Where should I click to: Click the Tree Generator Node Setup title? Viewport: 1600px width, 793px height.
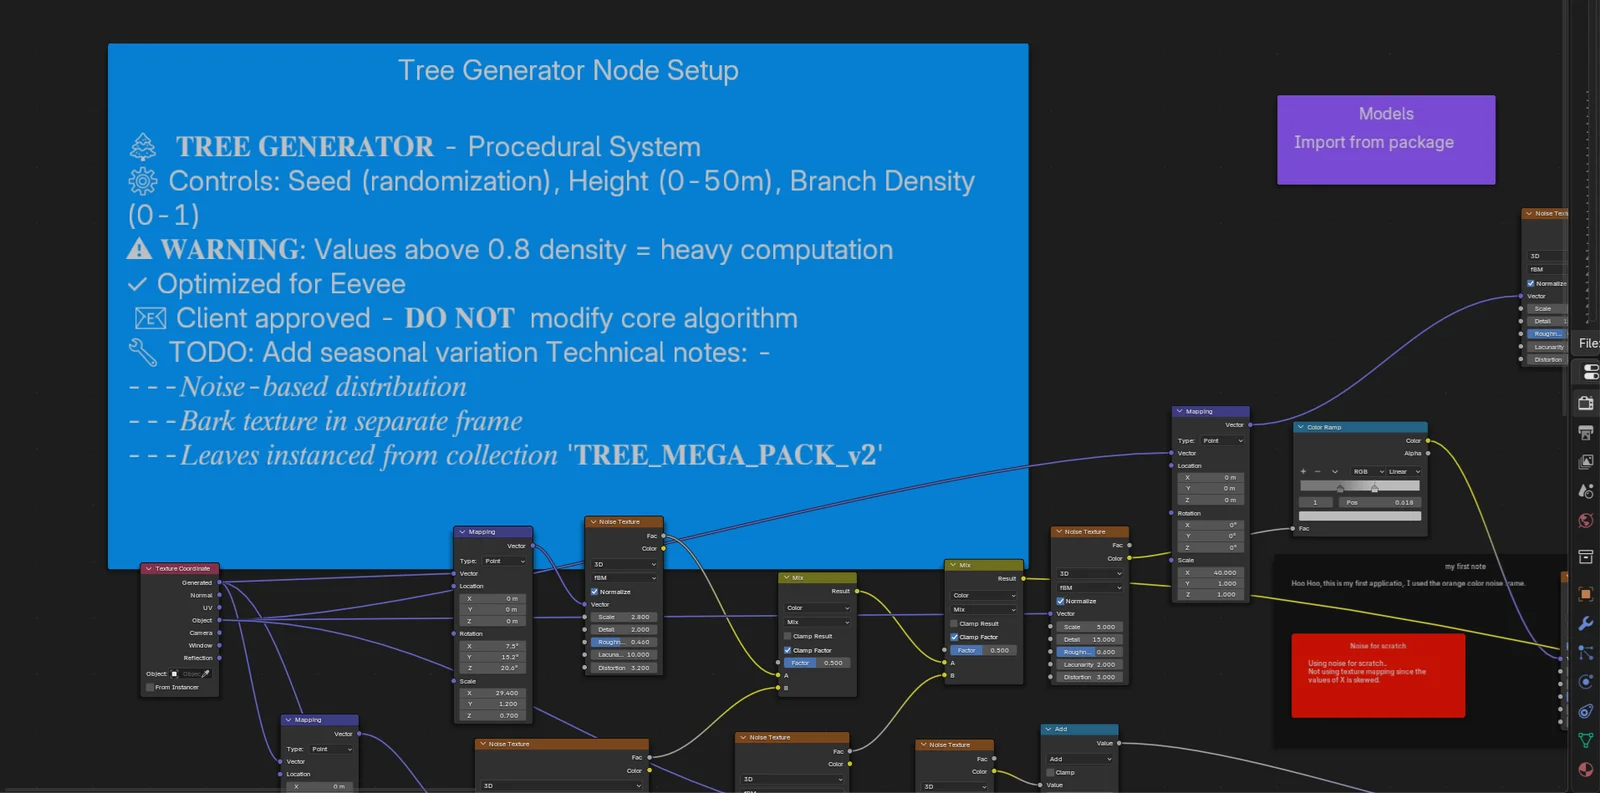tap(568, 71)
